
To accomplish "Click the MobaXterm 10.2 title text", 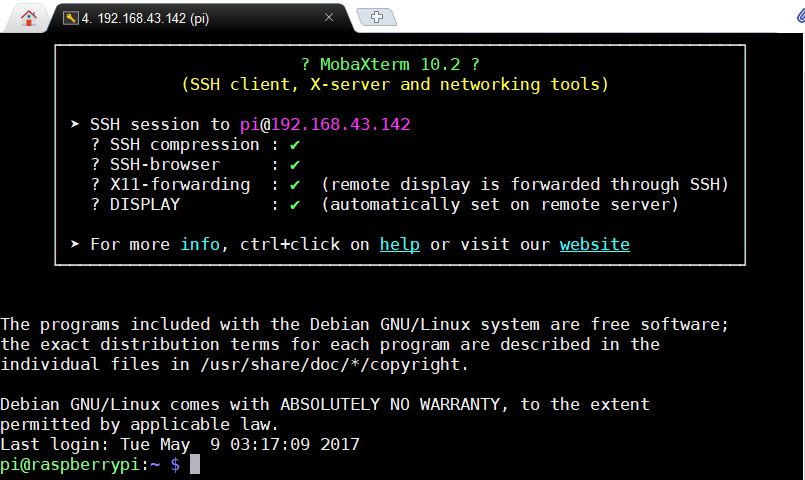I will click(x=390, y=64).
